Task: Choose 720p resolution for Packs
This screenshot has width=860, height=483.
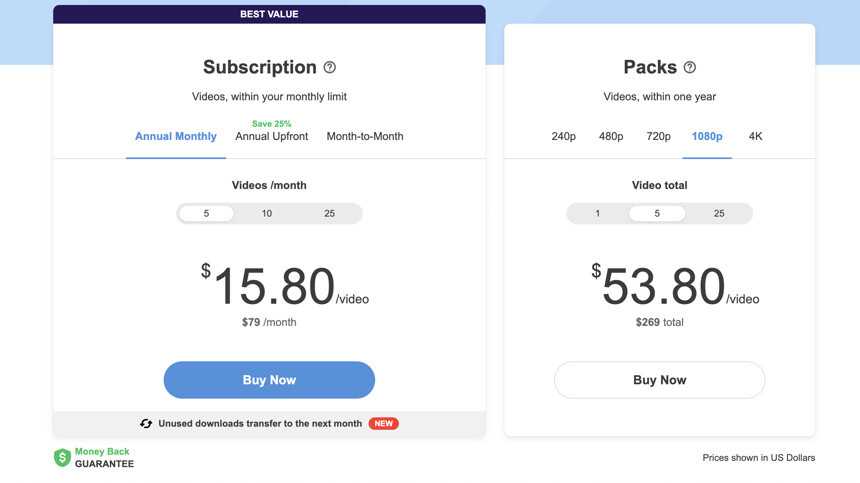Action: [659, 137]
